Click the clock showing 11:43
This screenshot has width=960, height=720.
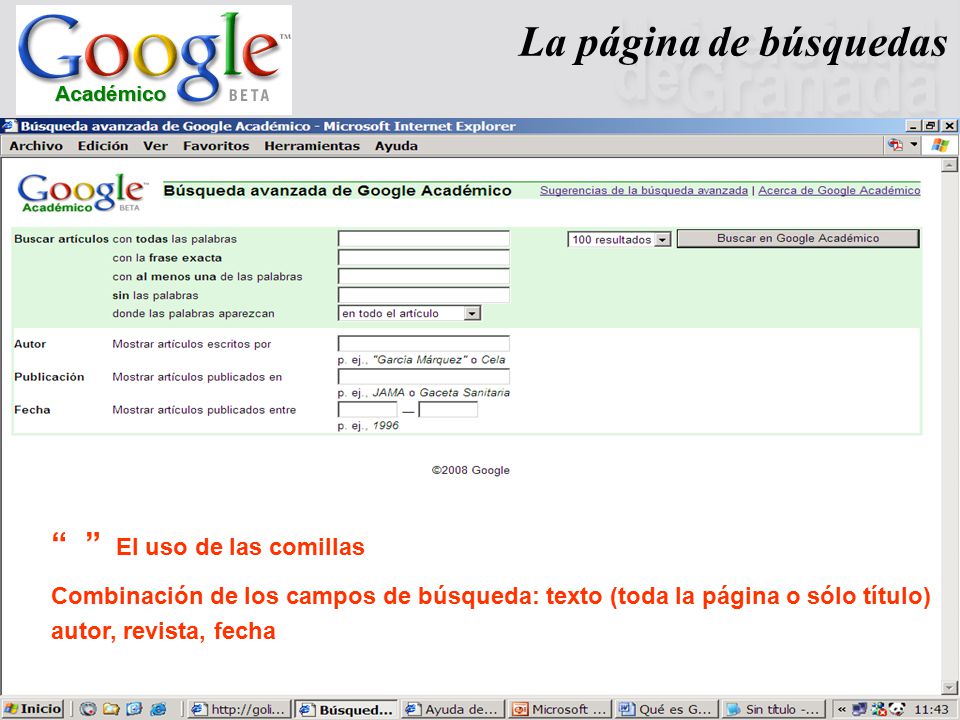(931, 710)
